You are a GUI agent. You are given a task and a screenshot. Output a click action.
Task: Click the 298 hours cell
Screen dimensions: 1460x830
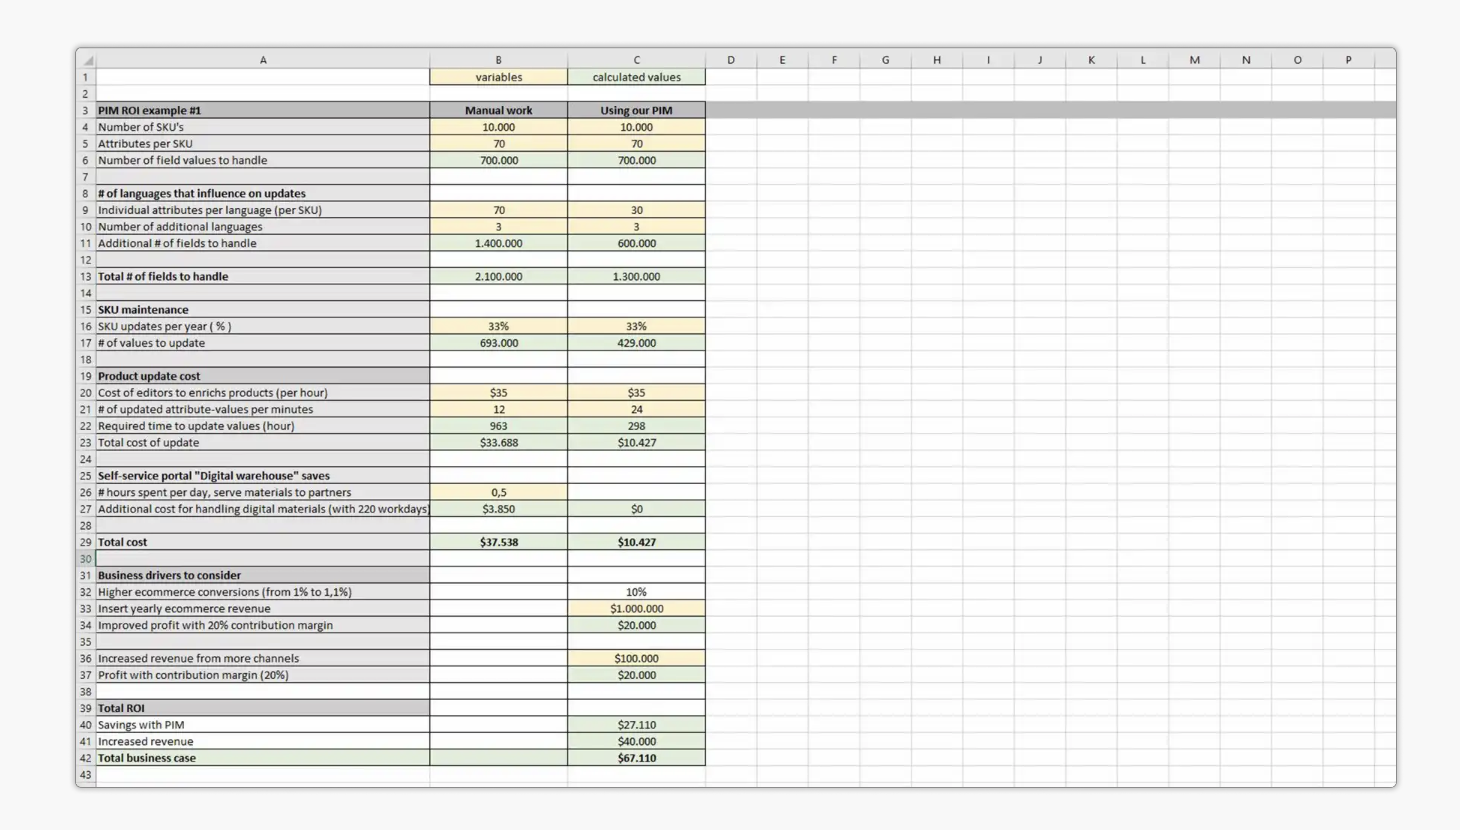(636, 426)
